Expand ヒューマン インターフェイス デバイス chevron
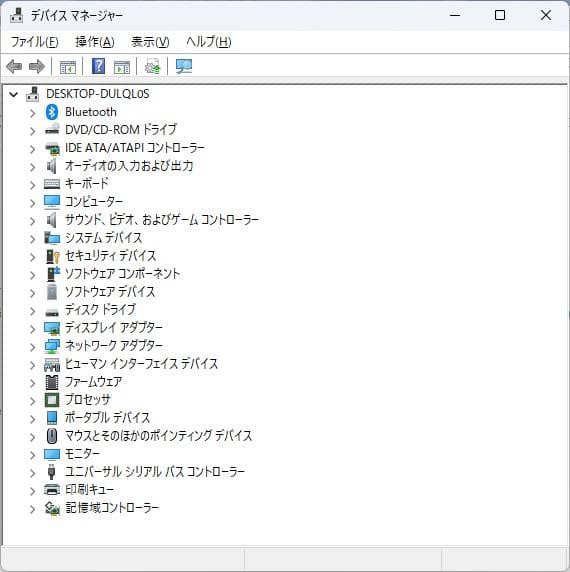Screen dimensions: 570x572 click(32, 365)
